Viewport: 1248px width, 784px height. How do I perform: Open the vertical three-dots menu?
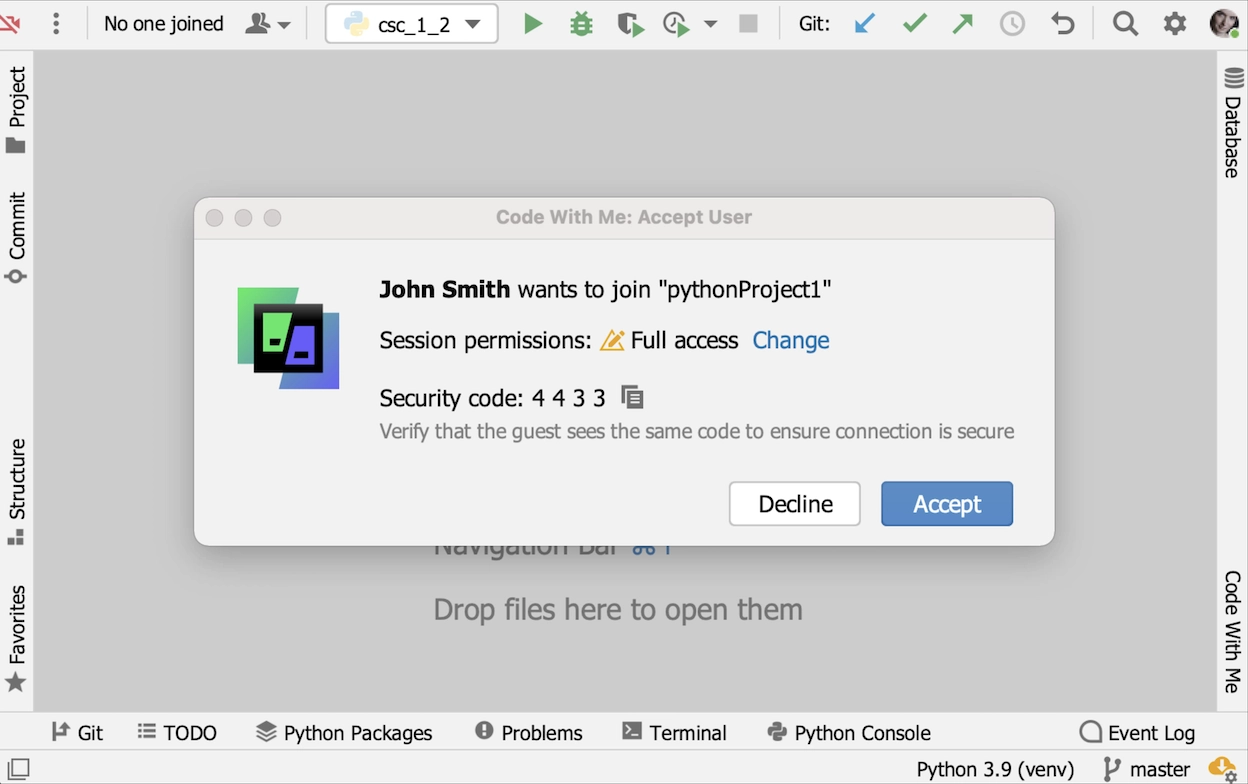click(56, 24)
